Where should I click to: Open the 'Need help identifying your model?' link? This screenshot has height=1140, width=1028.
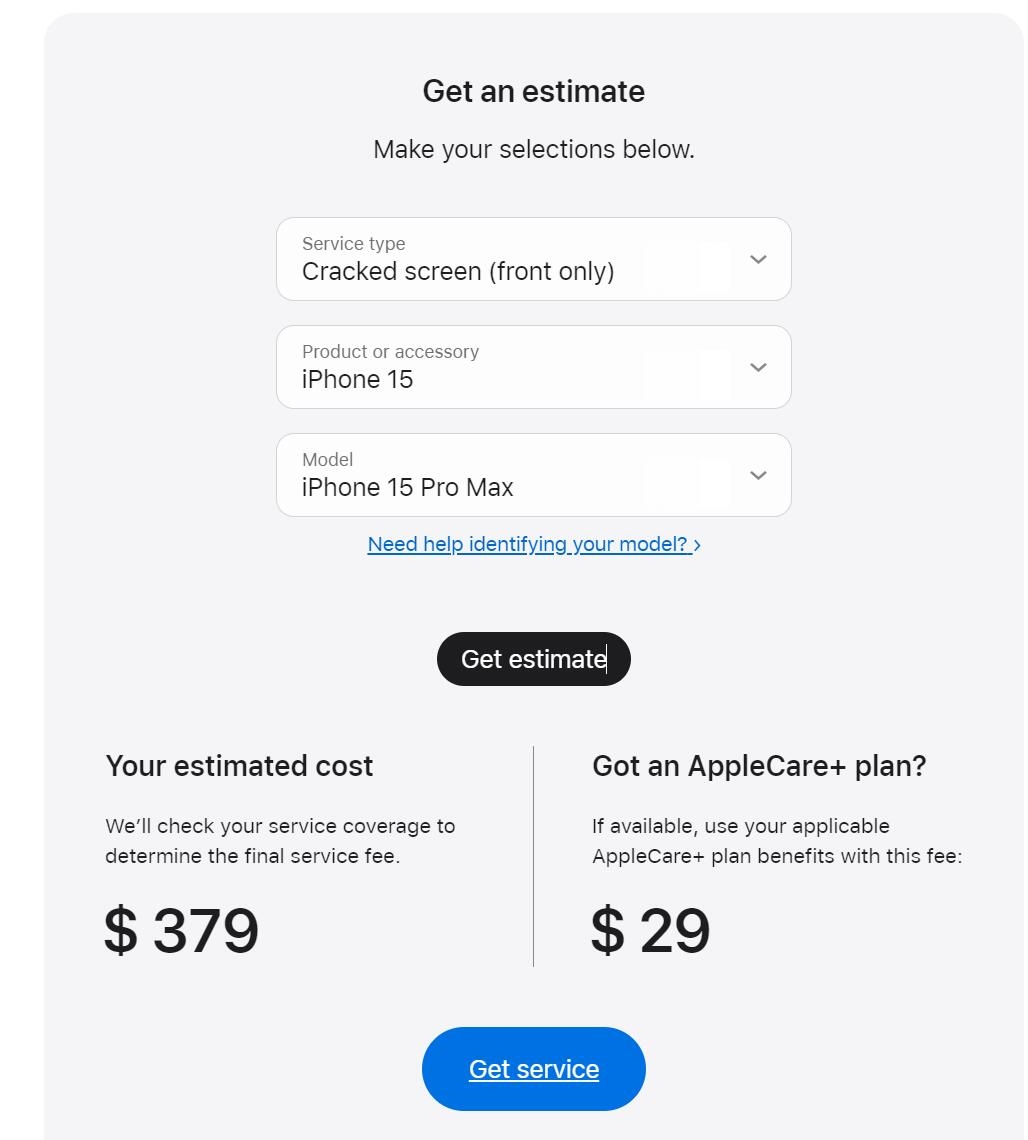[x=527, y=544]
